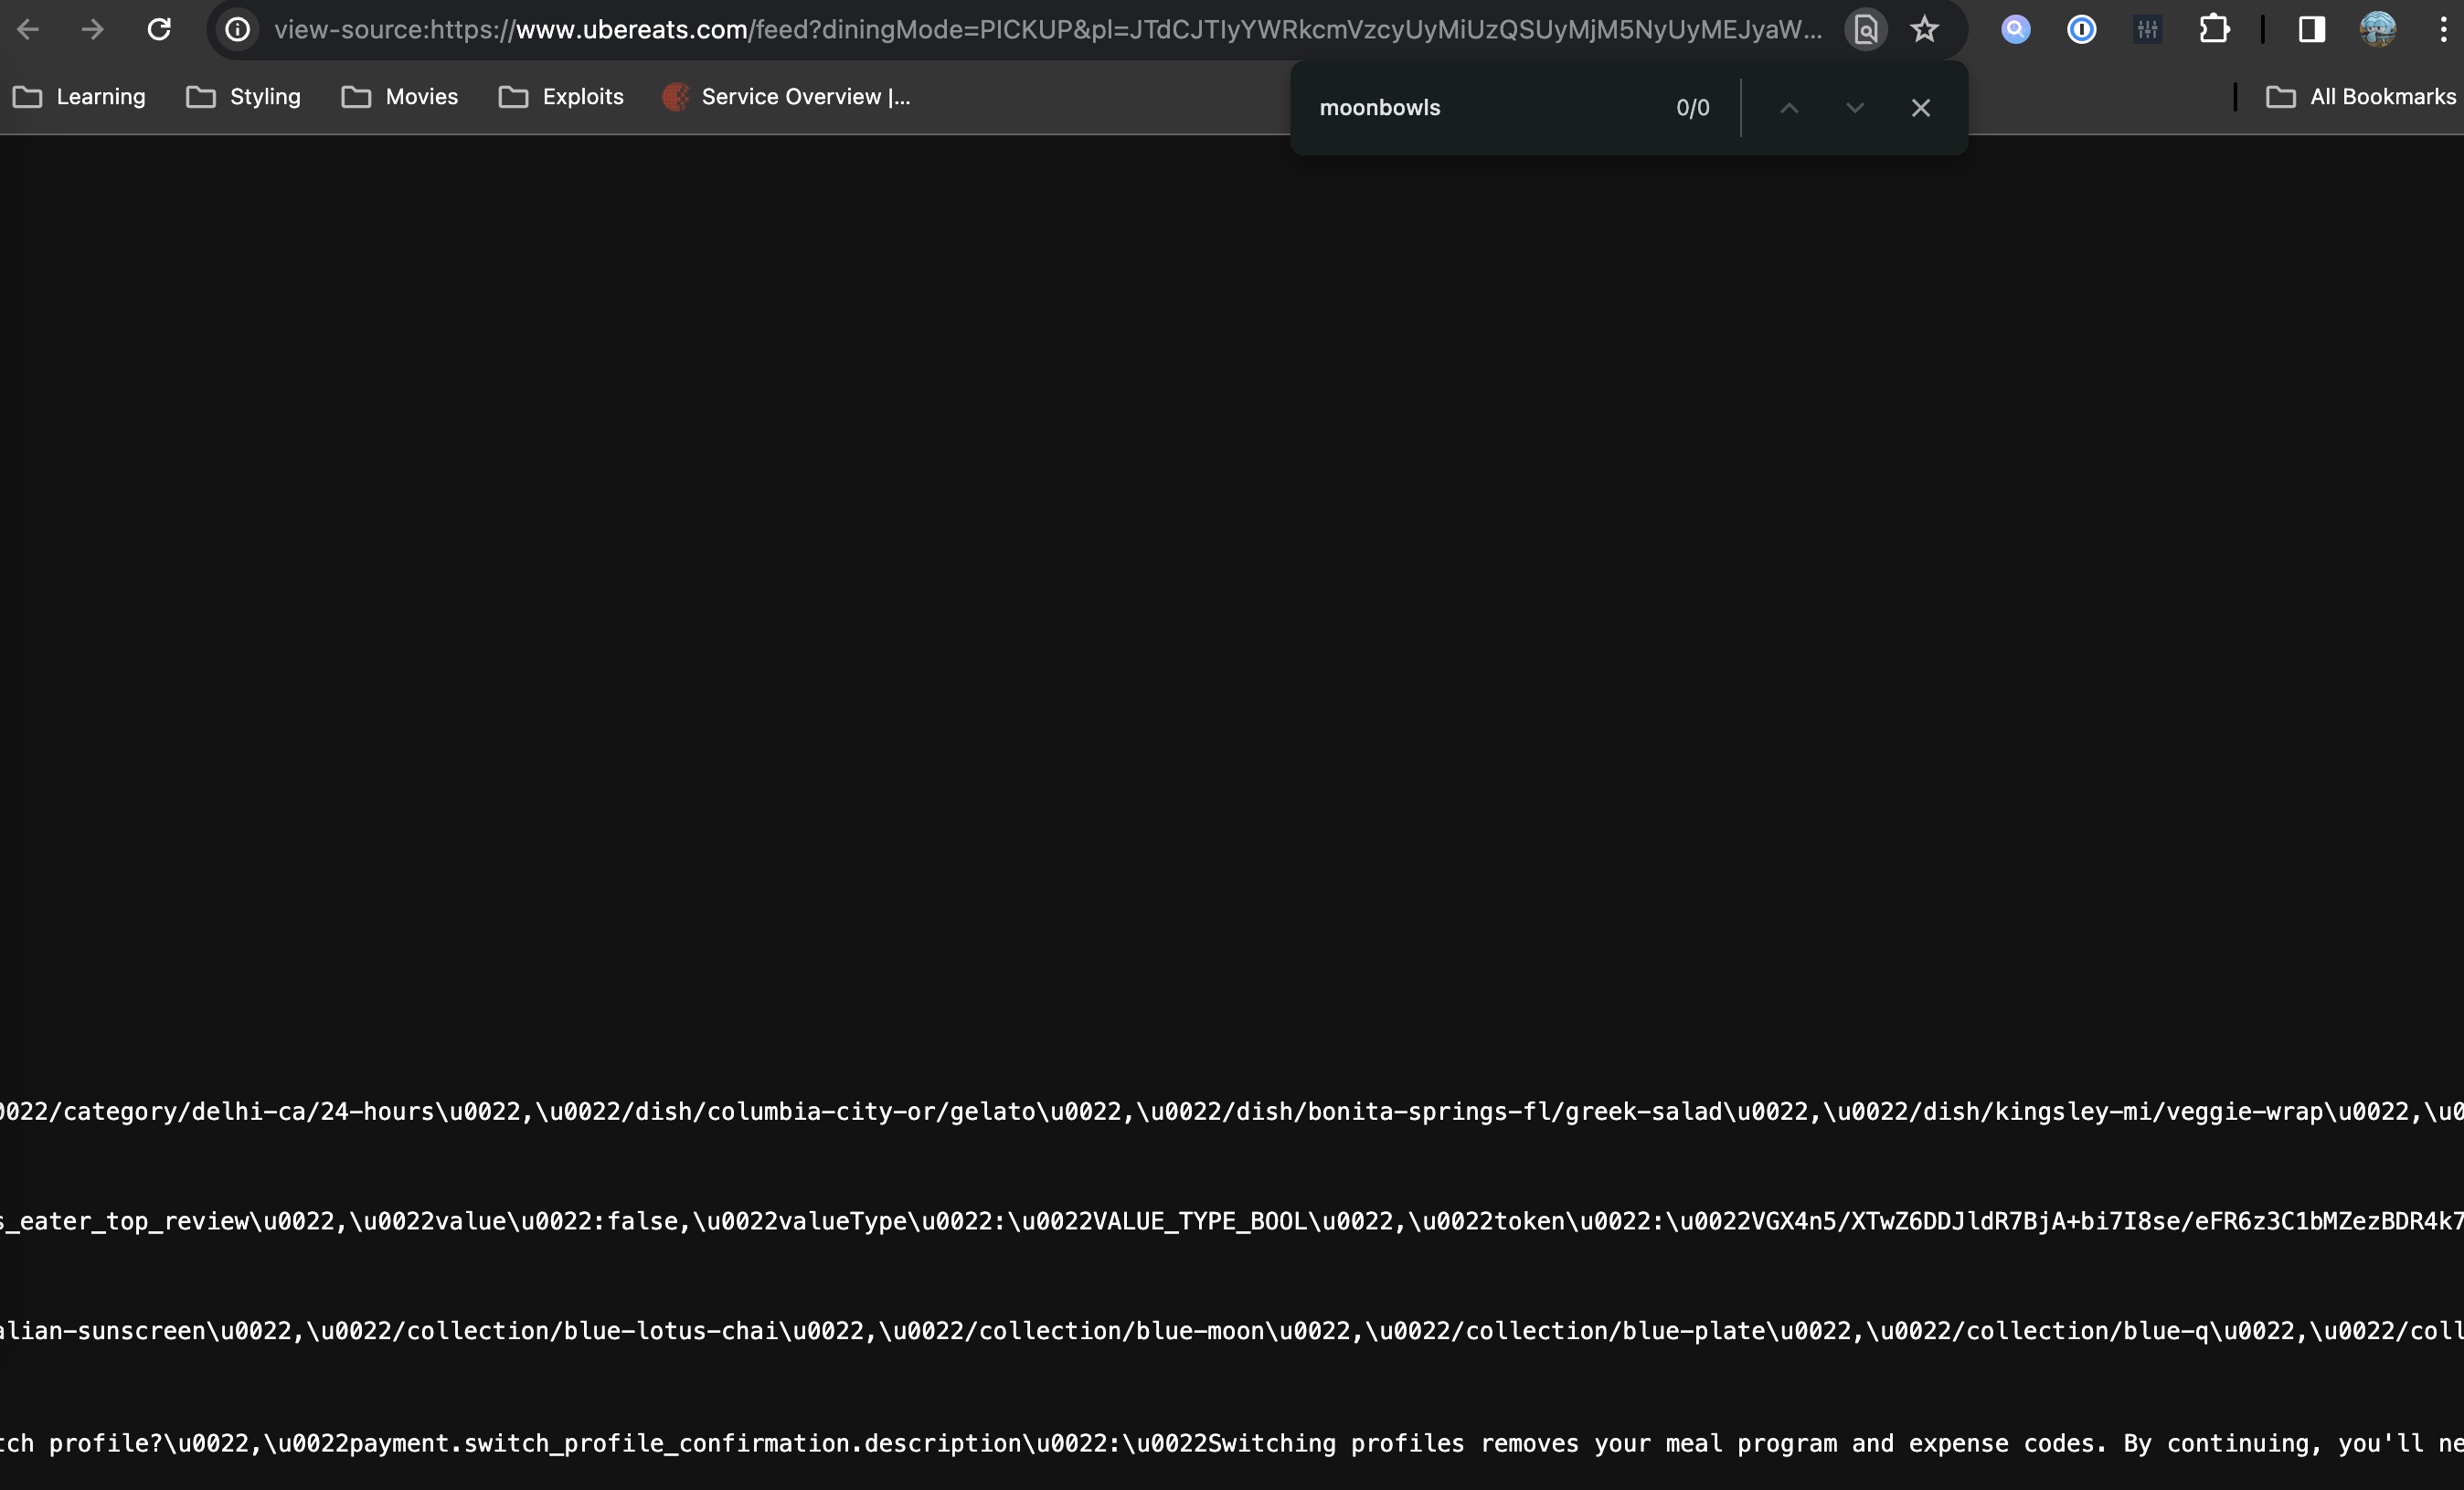Open the equalizer sliders extension icon
The width and height of the screenshot is (2464, 1490).
[2147, 30]
